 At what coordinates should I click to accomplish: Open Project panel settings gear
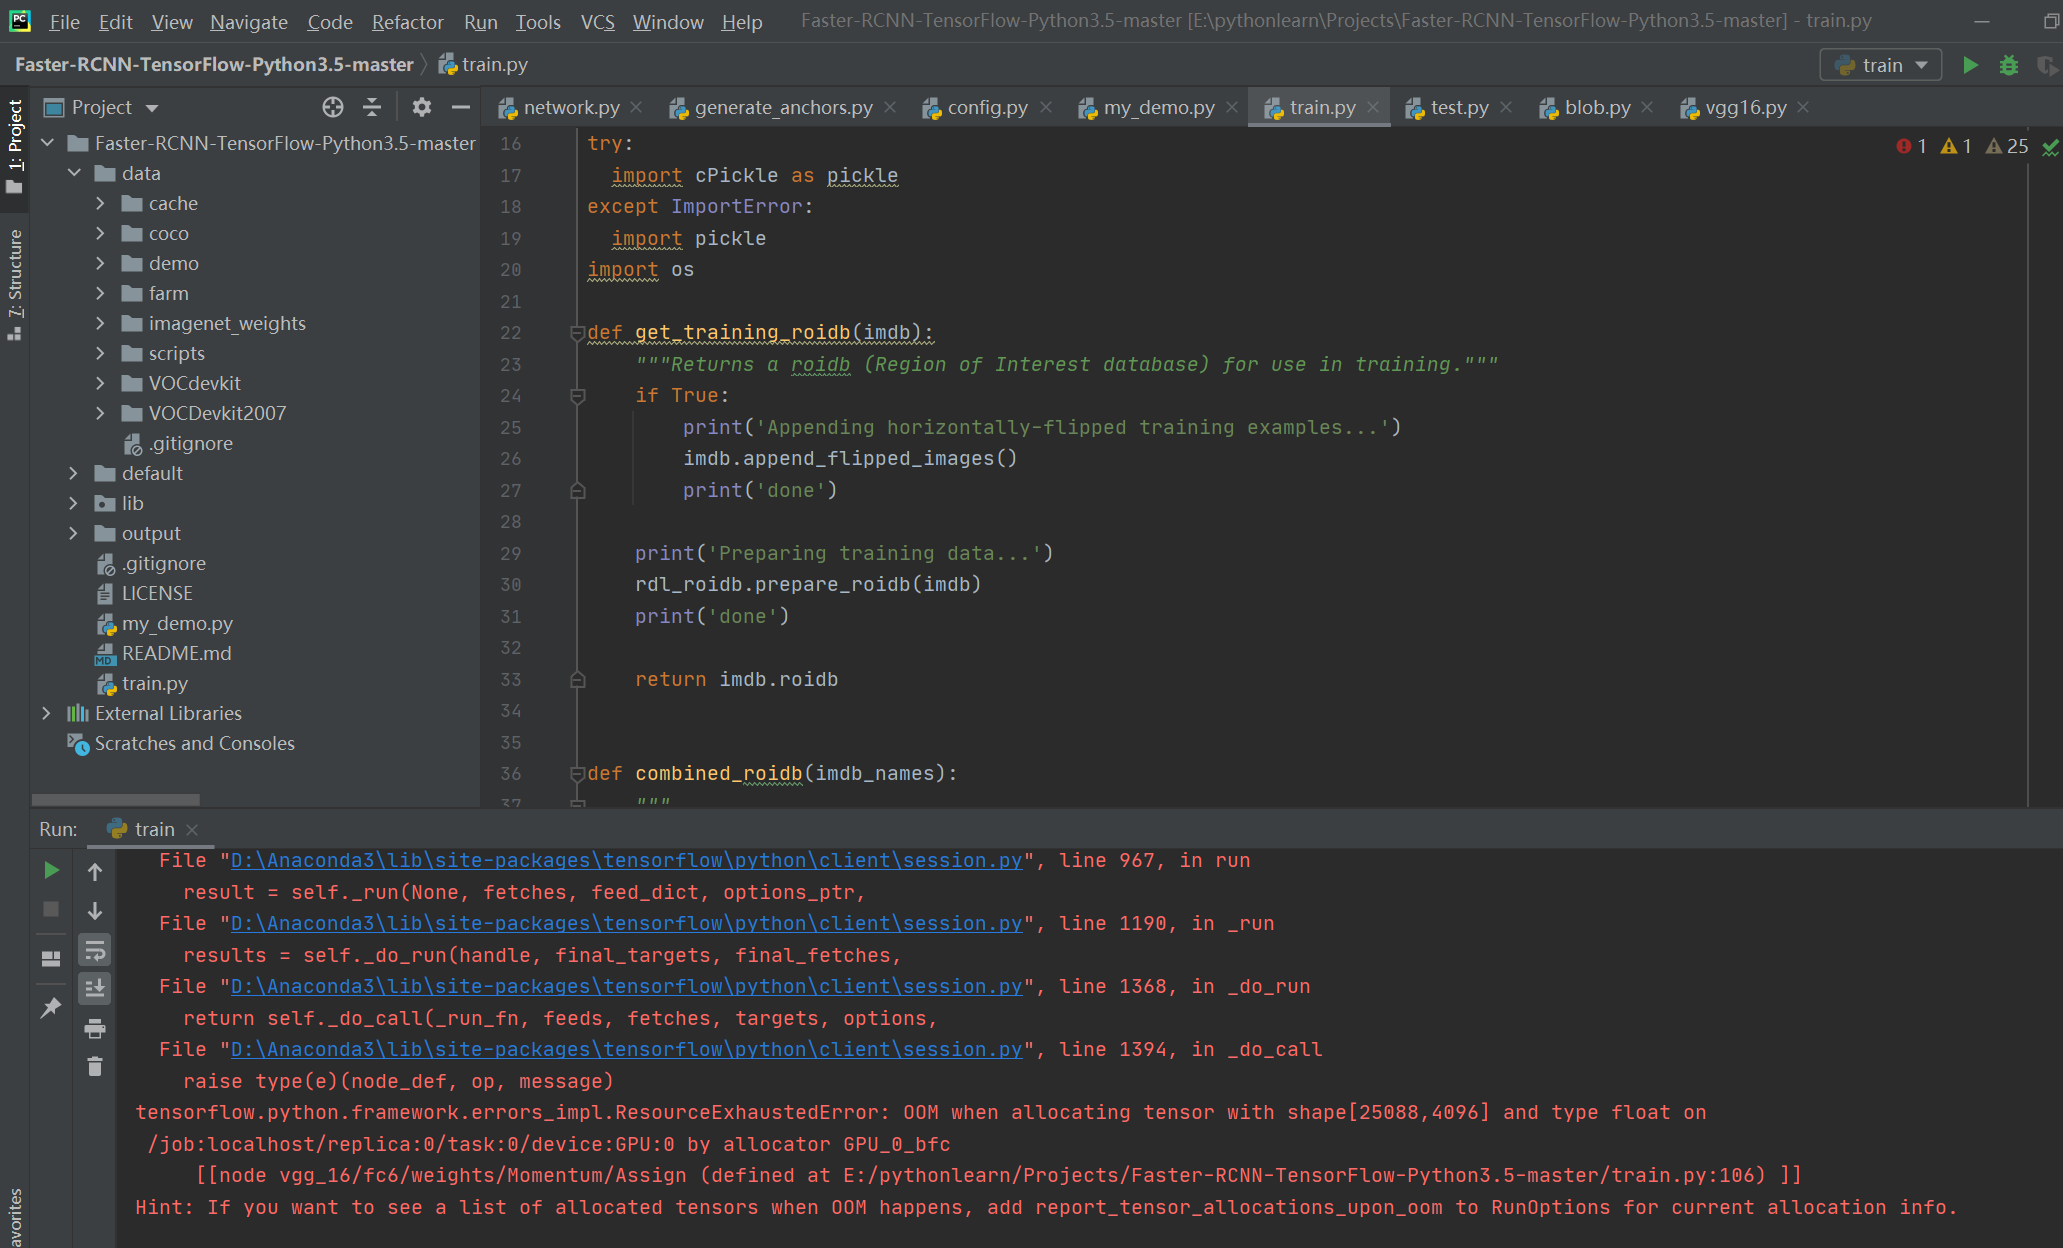point(422,107)
